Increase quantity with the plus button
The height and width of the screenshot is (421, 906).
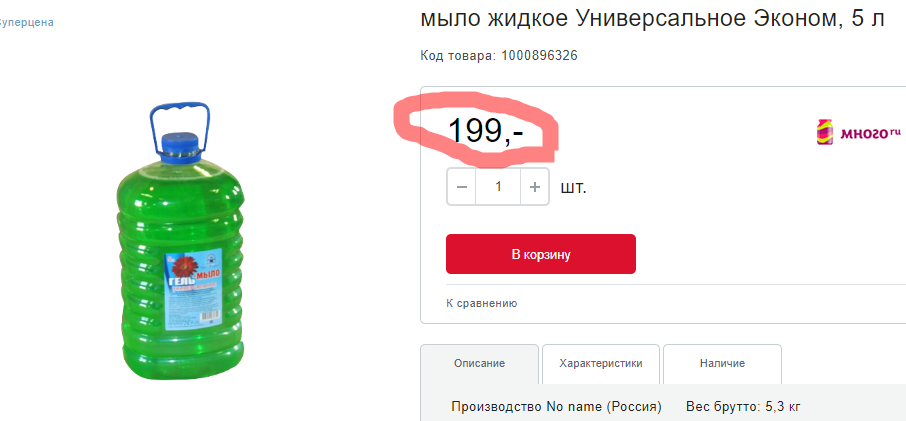point(536,187)
